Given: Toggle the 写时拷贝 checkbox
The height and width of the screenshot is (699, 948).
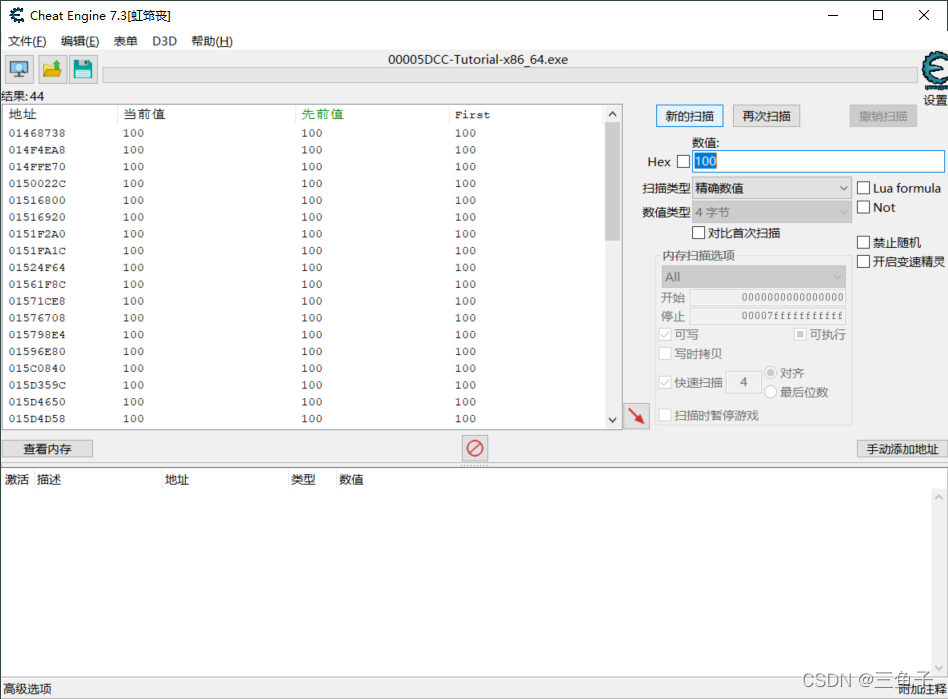Looking at the screenshot, I should (x=665, y=354).
